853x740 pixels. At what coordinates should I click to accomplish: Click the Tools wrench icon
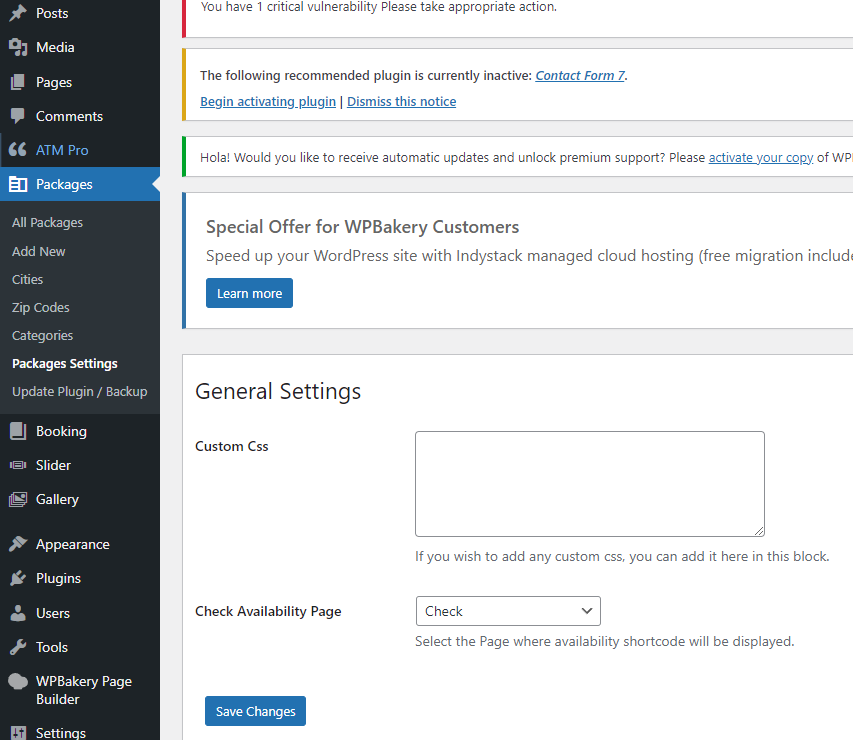point(18,647)
